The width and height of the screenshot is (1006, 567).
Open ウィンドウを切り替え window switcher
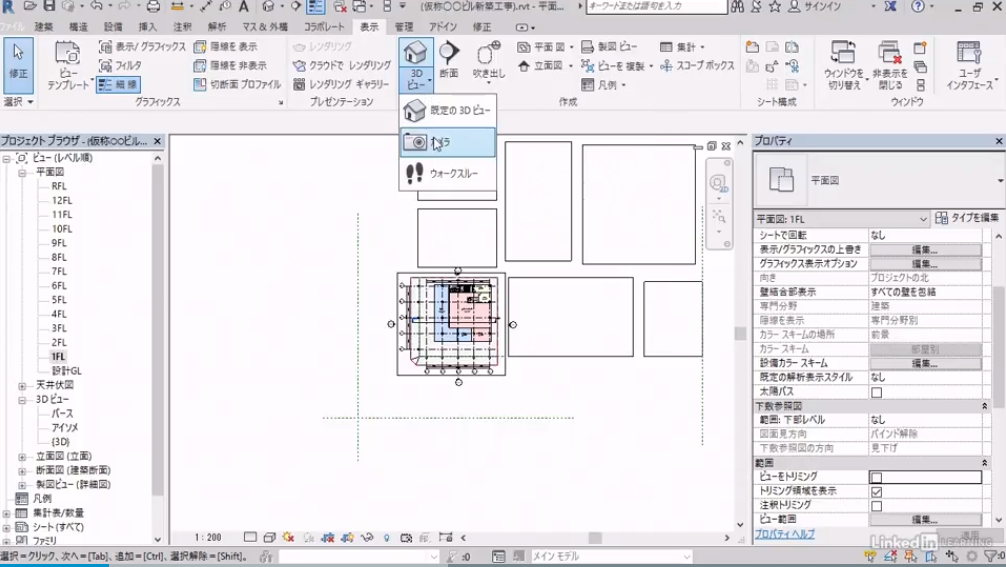(x=842, y=65)
